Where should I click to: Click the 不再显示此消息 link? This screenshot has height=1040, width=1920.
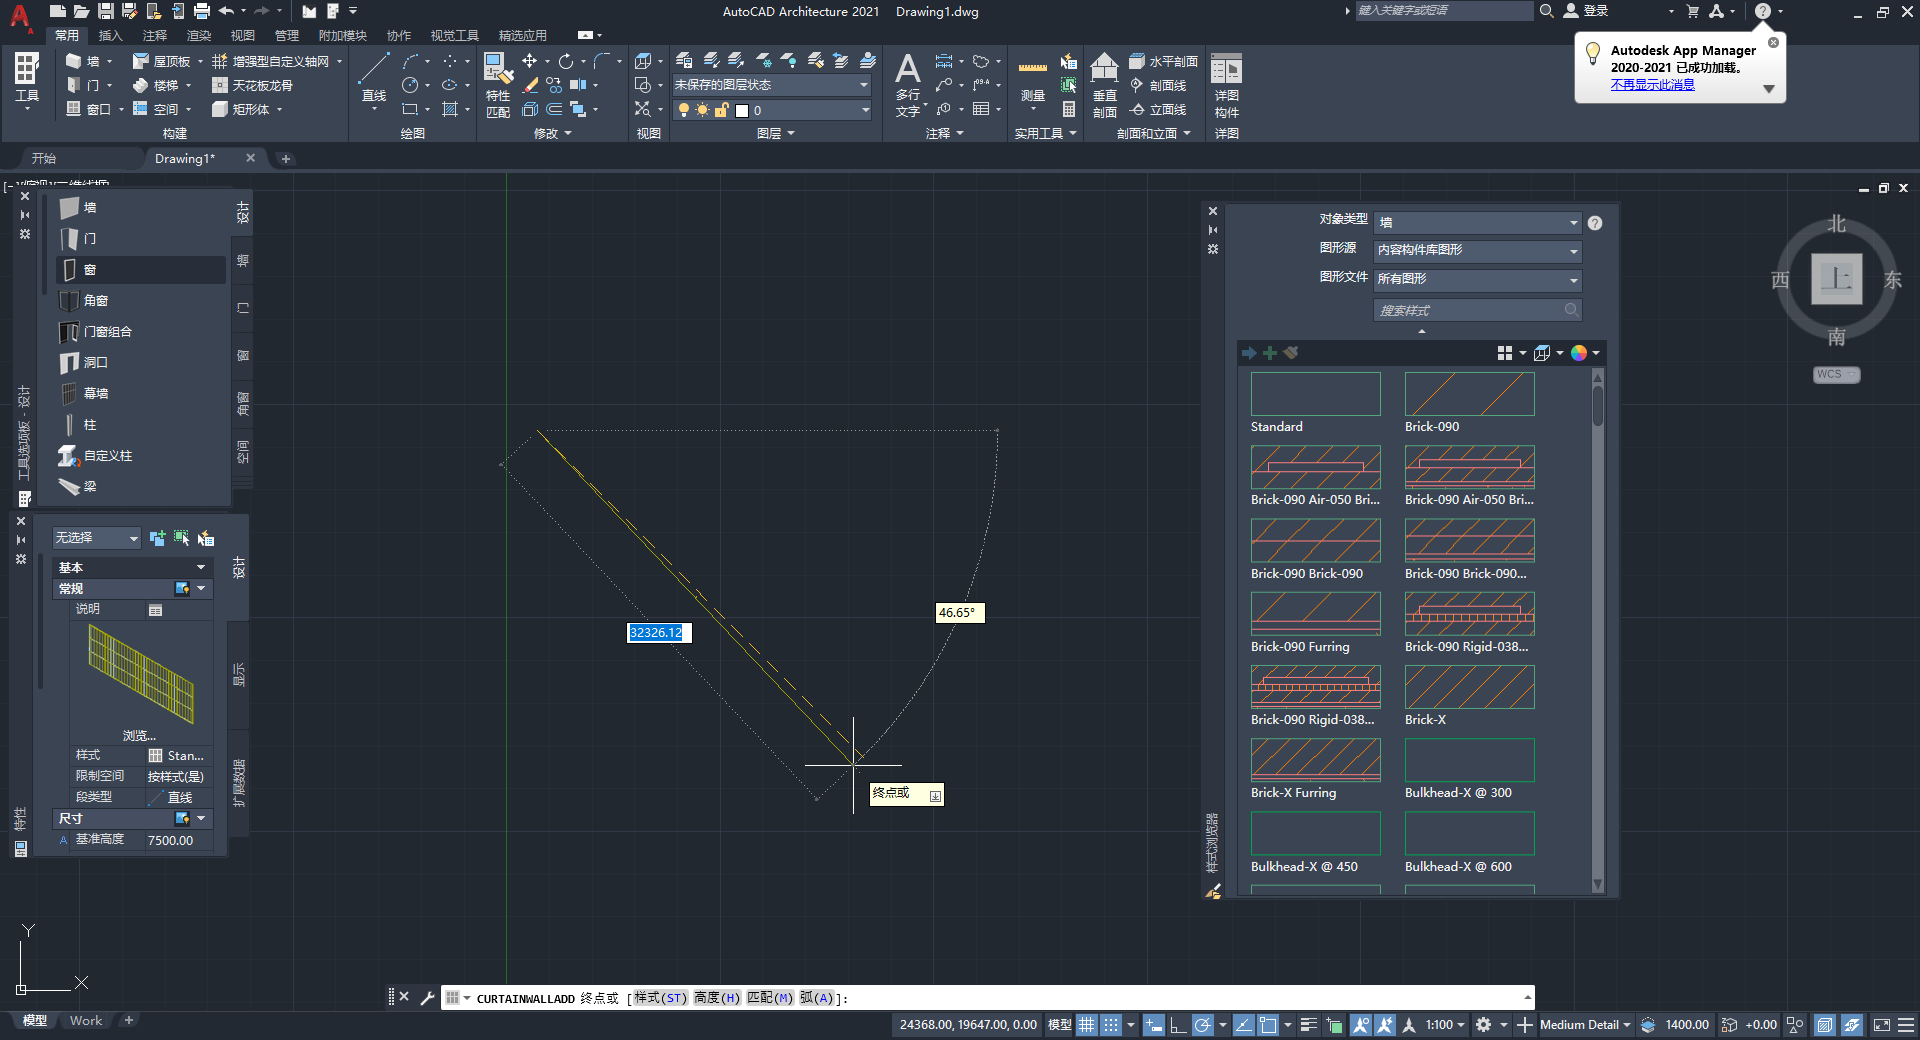(x=1652, y=85)
